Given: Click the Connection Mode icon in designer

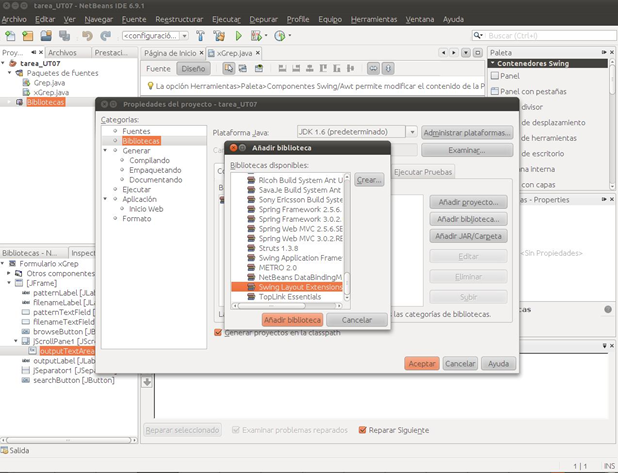Looking at the screenshot, I should [x=243, y=69].
